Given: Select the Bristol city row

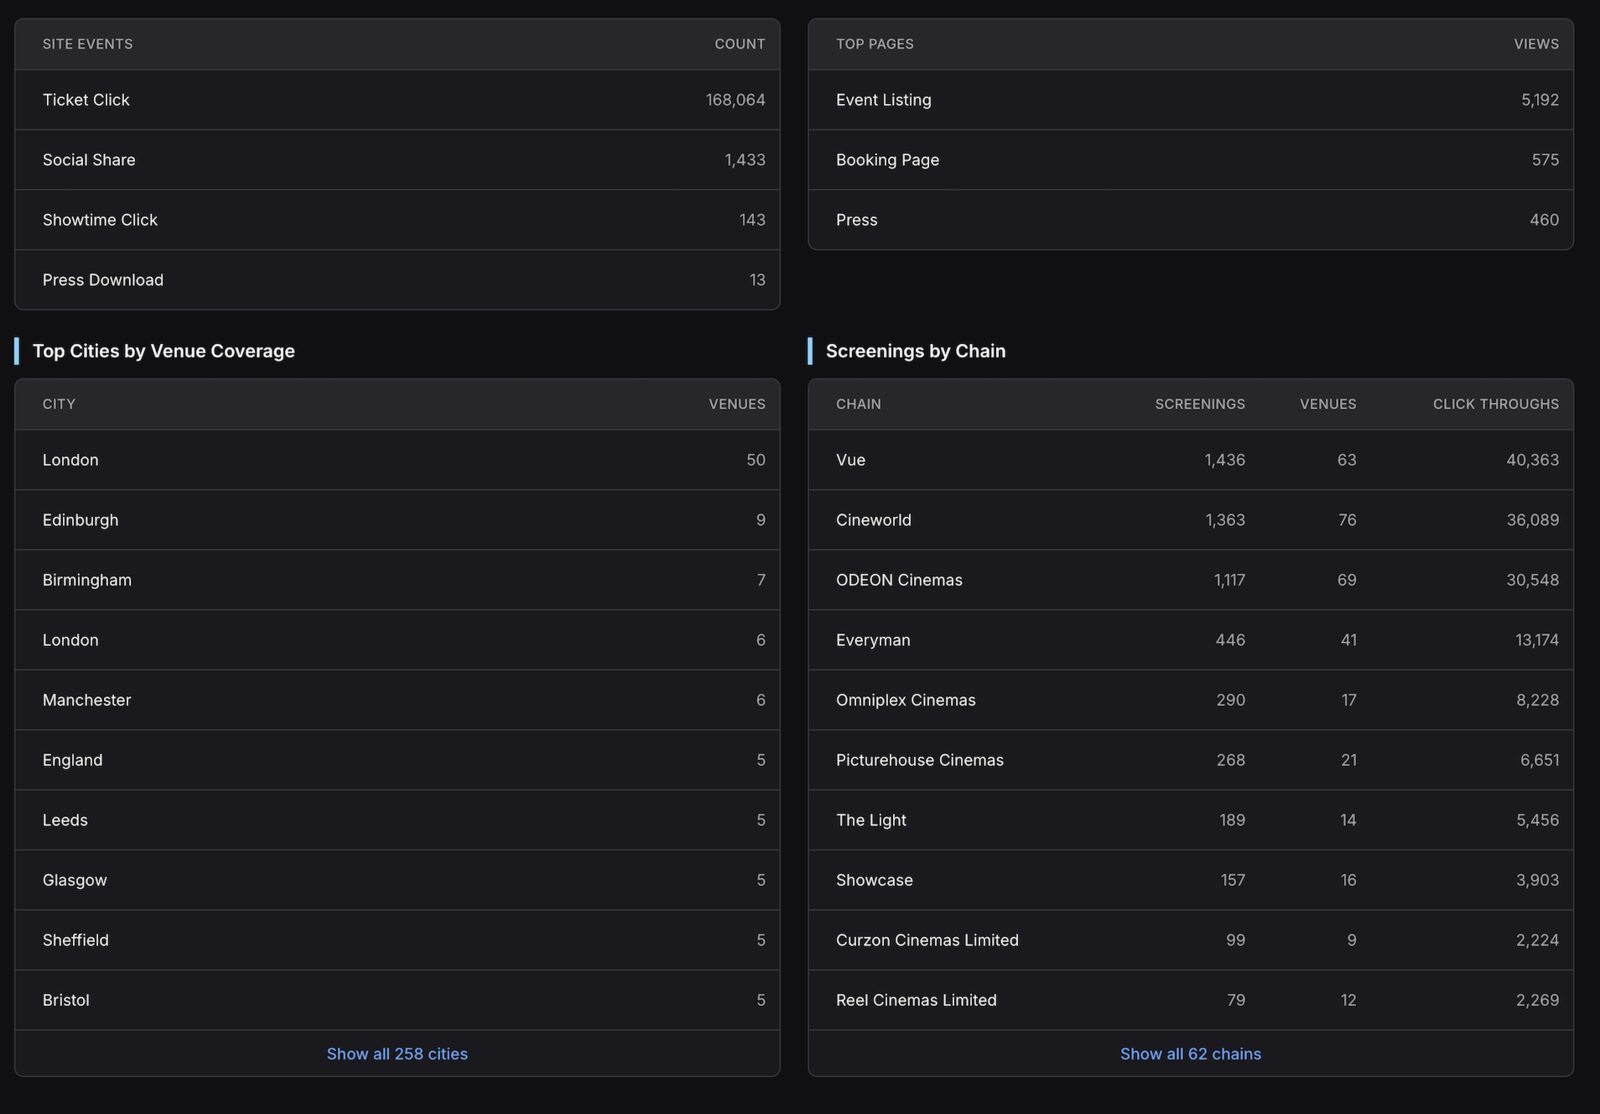Looking at the screenshot, I should click(397, 1000).
